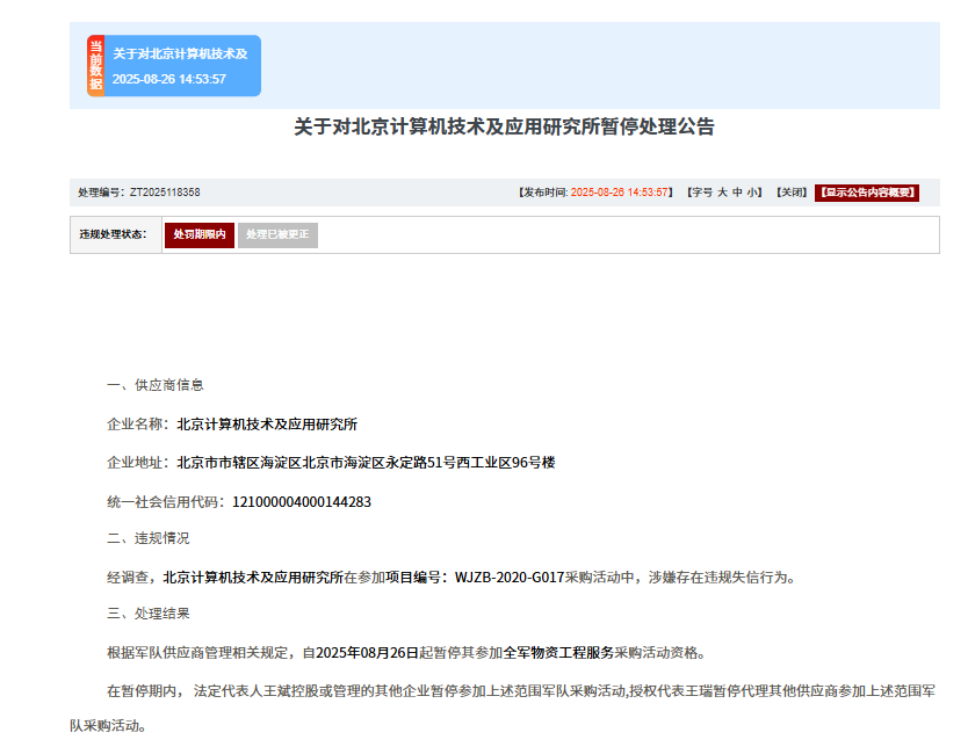Click the 三、处理结果 section heading
This screenshot has width=968, height=748.
[x=148, y=613]
